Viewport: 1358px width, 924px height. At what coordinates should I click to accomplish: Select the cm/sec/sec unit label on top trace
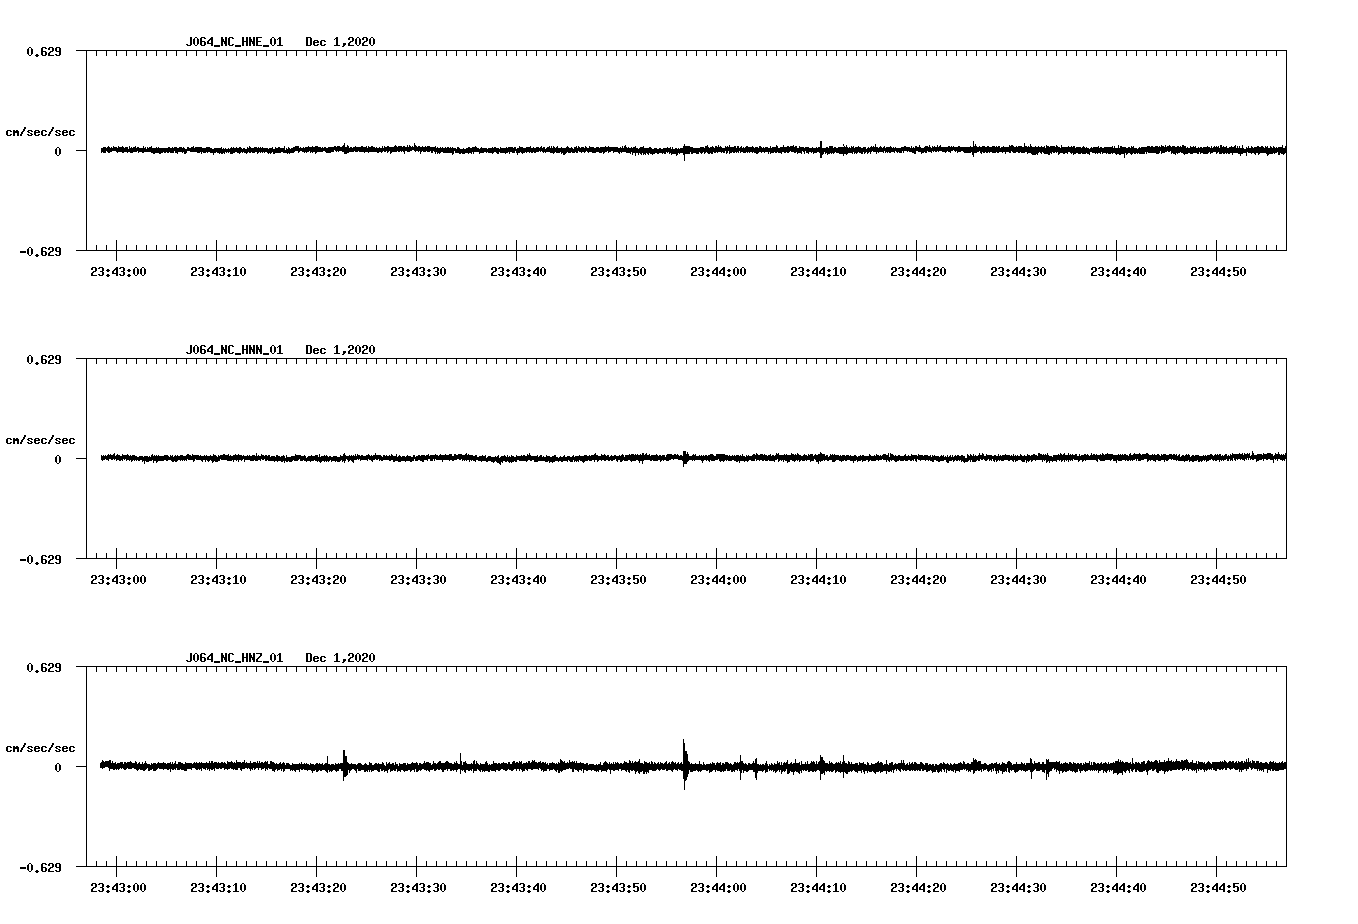41,132
